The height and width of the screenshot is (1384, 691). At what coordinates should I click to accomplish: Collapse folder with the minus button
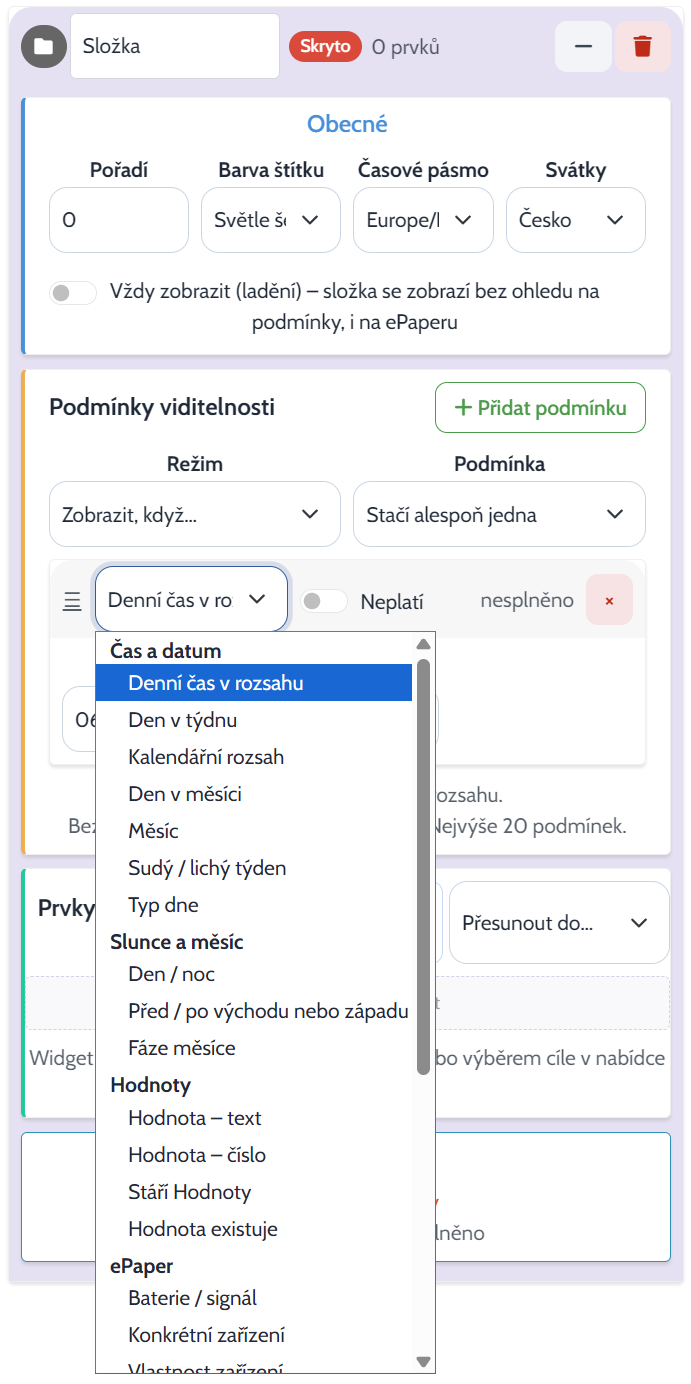(583, 46)
